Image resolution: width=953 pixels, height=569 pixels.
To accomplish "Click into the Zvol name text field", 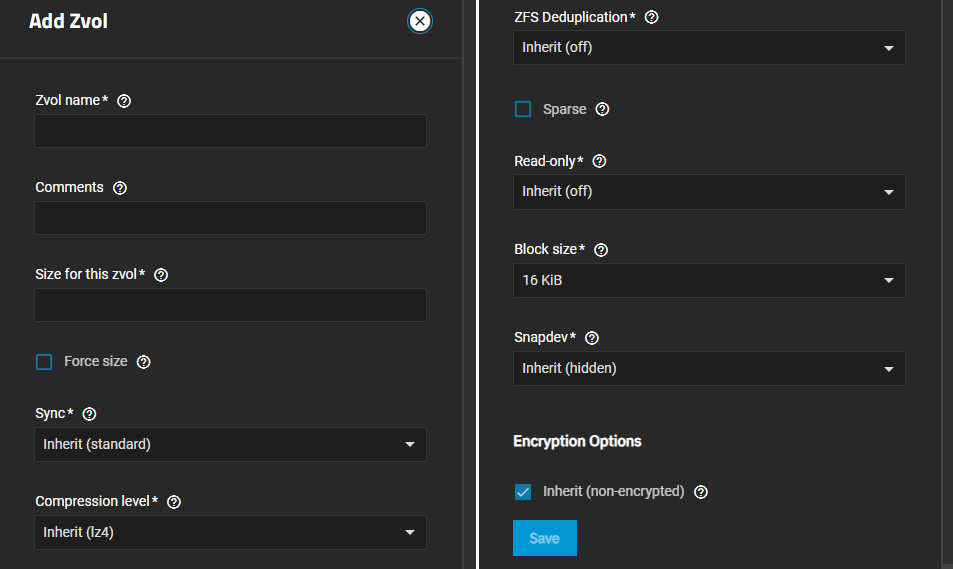I will [x=230, y=131].
